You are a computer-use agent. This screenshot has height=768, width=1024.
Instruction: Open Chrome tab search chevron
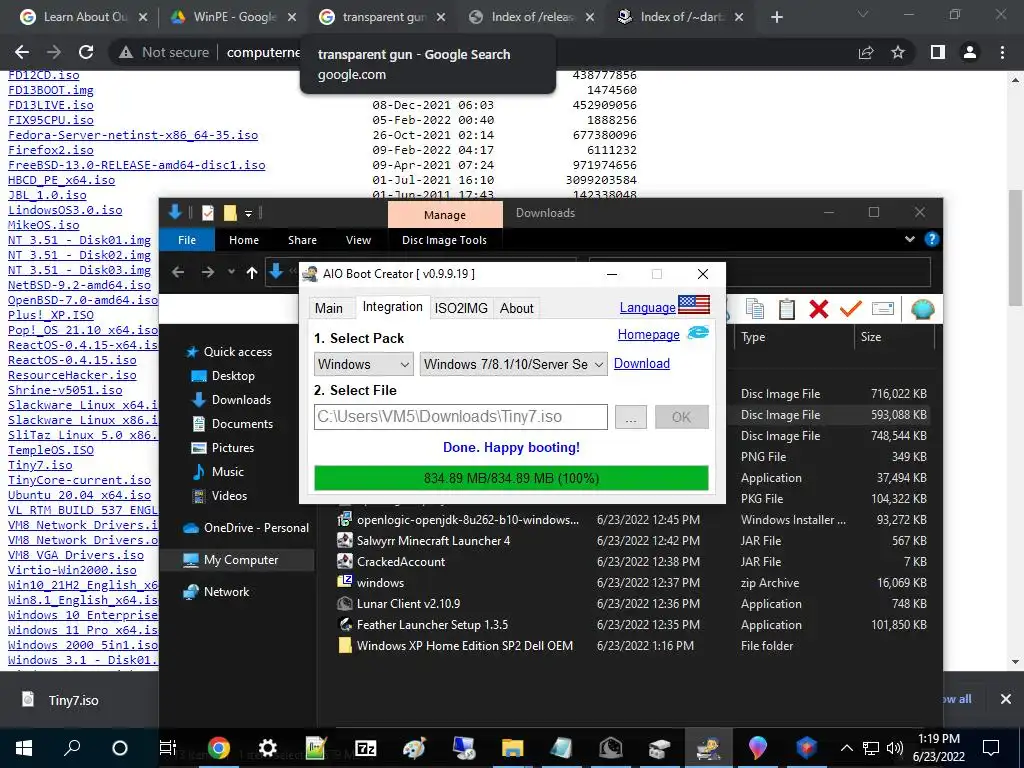coord(863,14)
